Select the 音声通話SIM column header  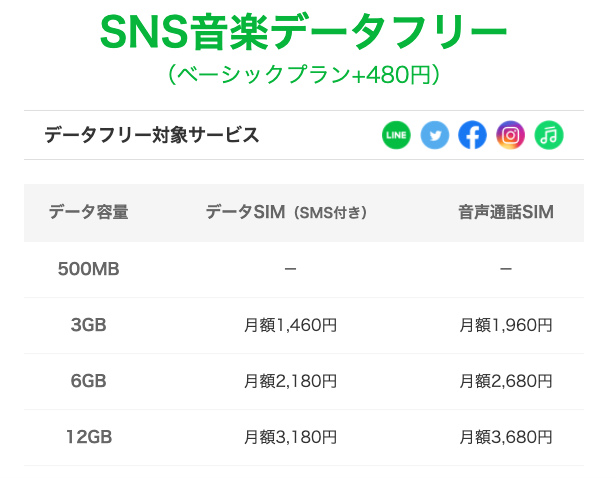[506, 212]
